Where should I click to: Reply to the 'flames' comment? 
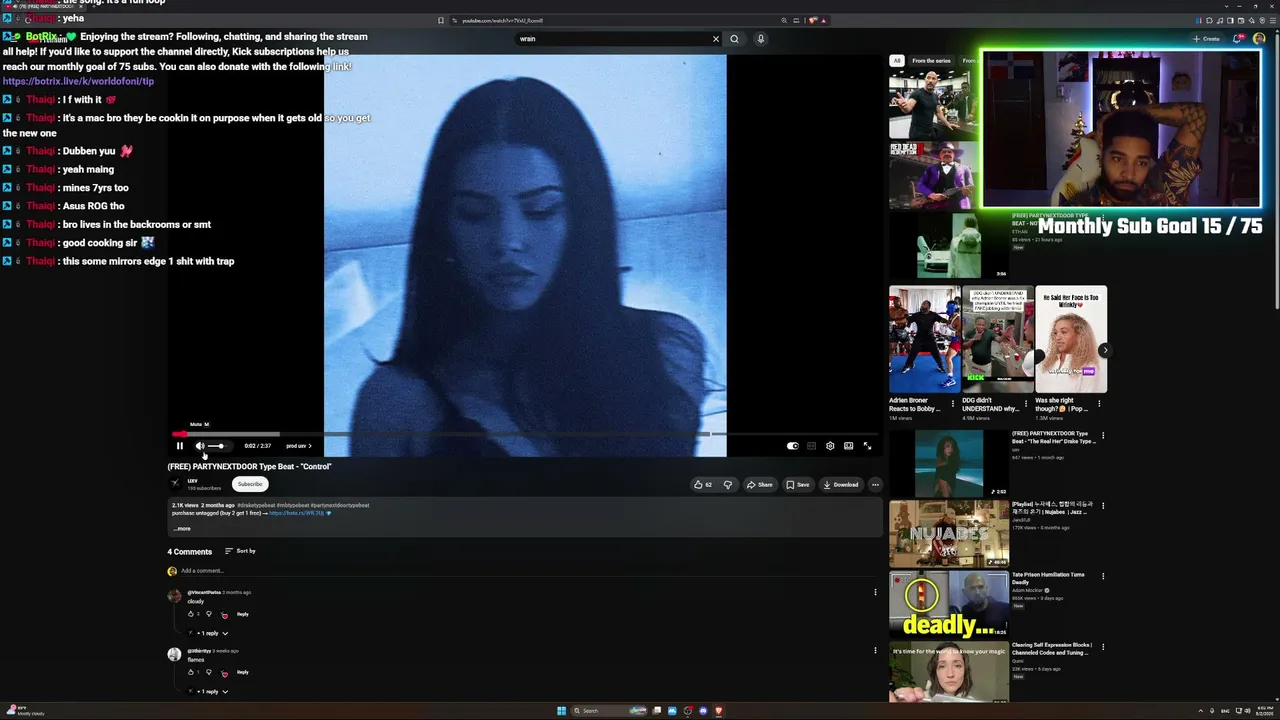point(242,672)
